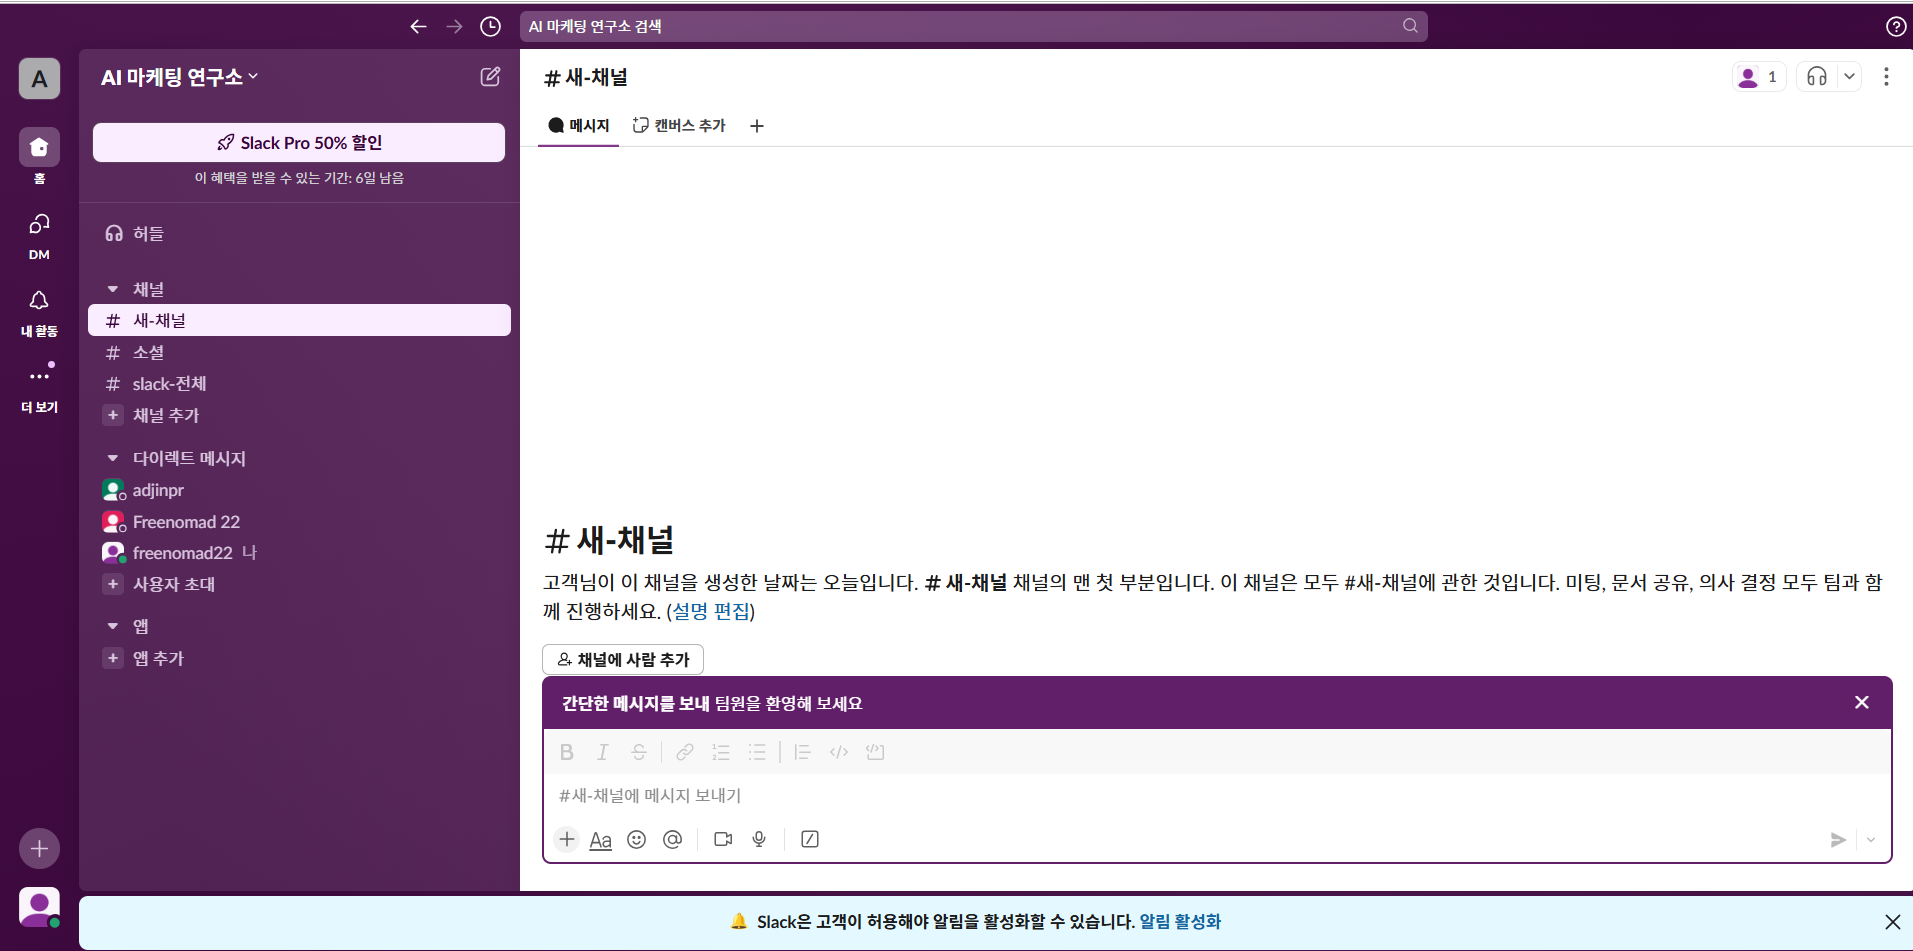Insert ordered list in composer

[x=721, y=752]
